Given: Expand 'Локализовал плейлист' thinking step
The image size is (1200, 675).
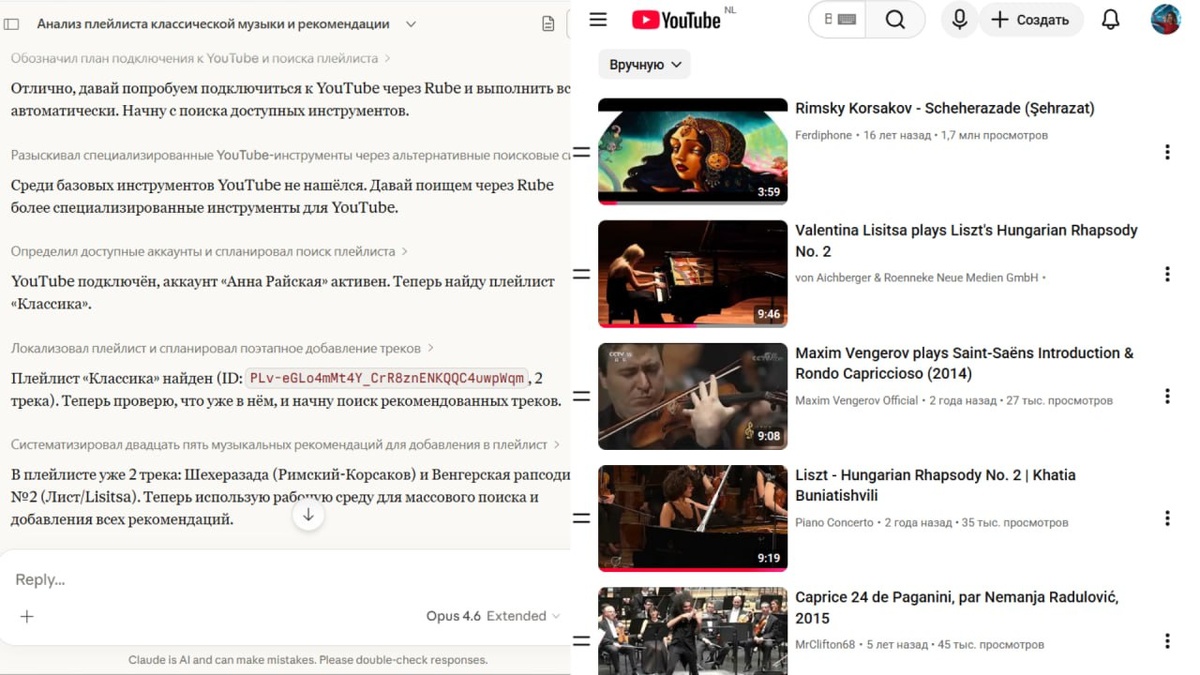Looking at the screenshot, I should click(x=222, y=348).
